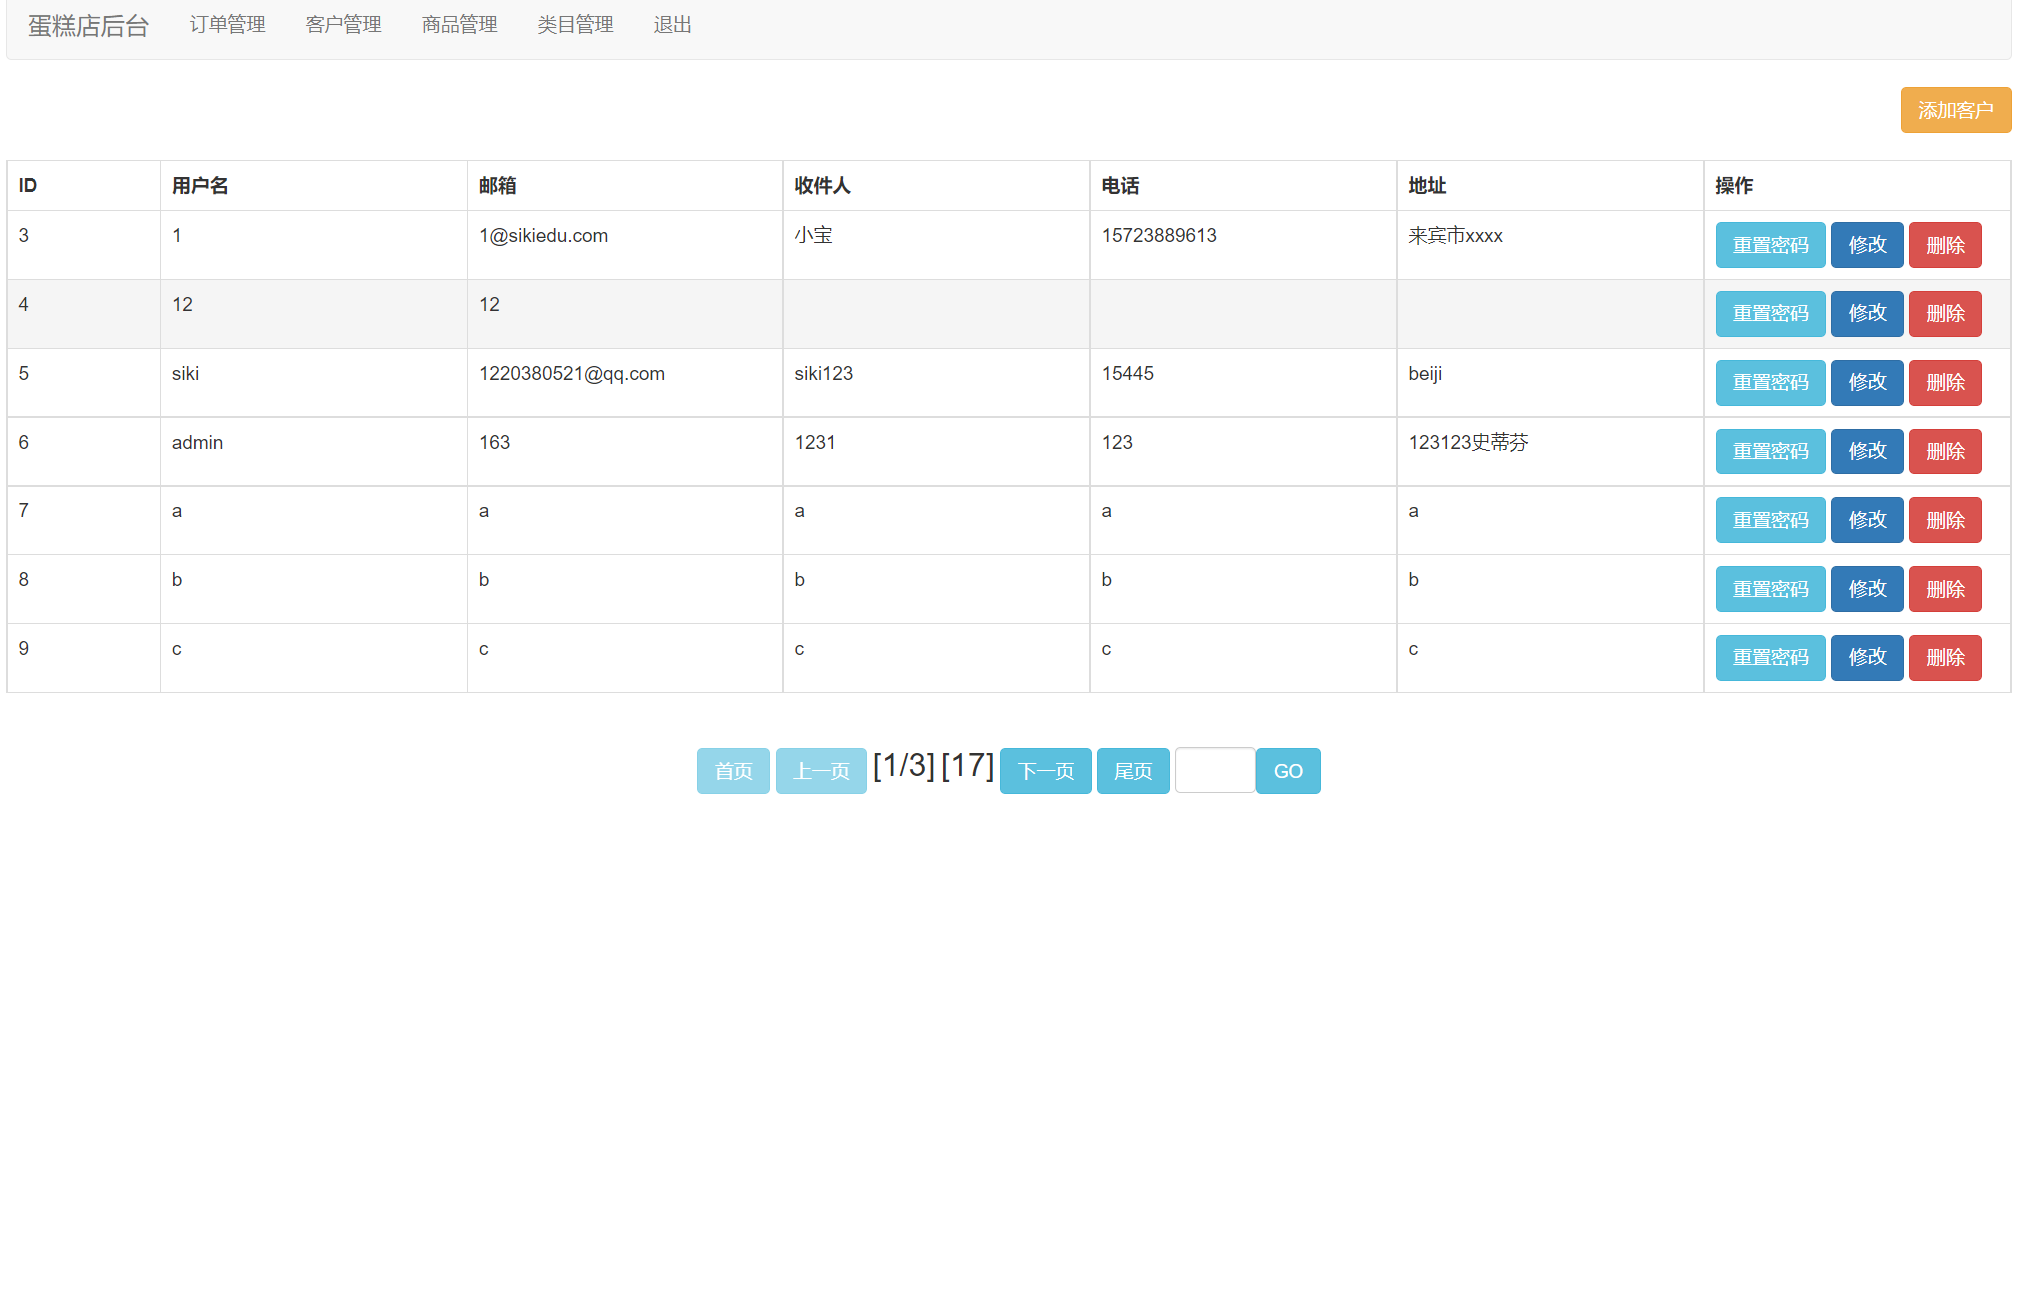This screenshot has width=2031, height=1308.
Task: Click the 添加客户 button
Action: [x=1954, y=110]
